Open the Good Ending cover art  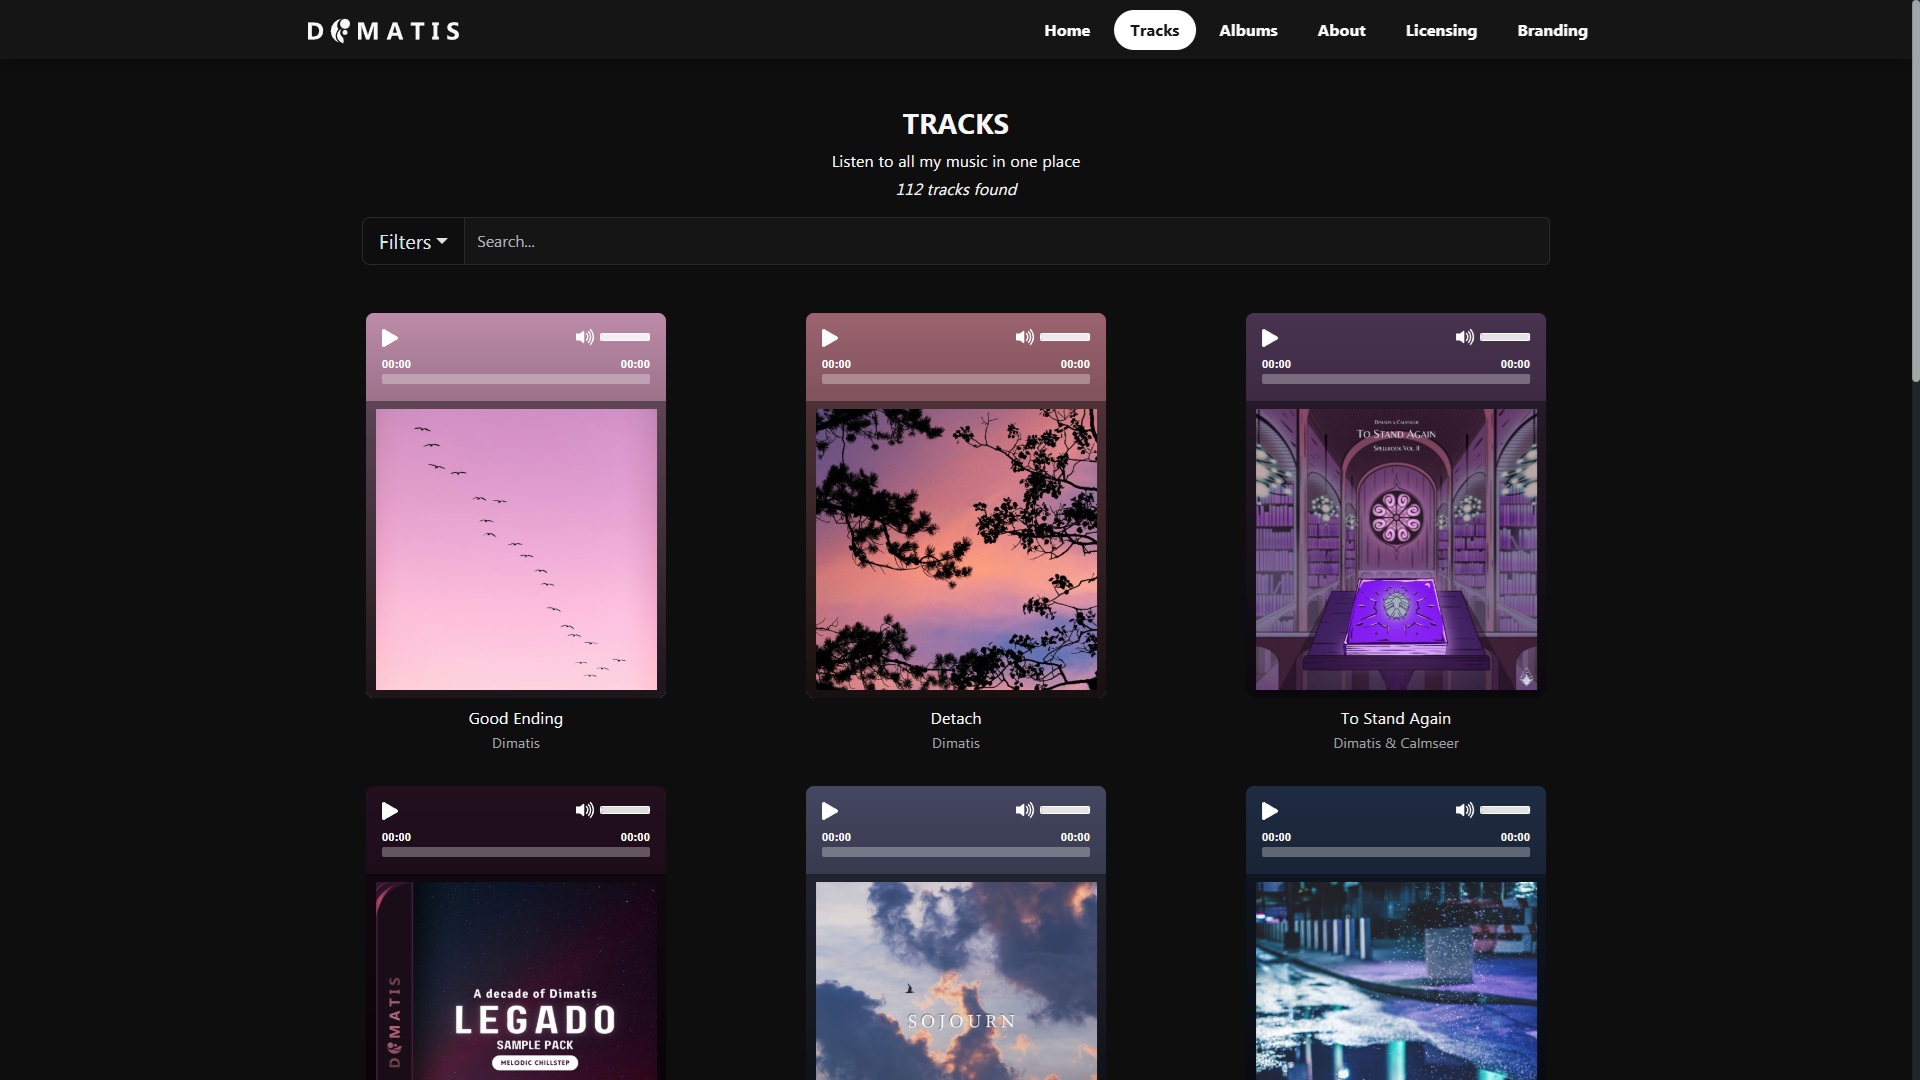[516, 549]
